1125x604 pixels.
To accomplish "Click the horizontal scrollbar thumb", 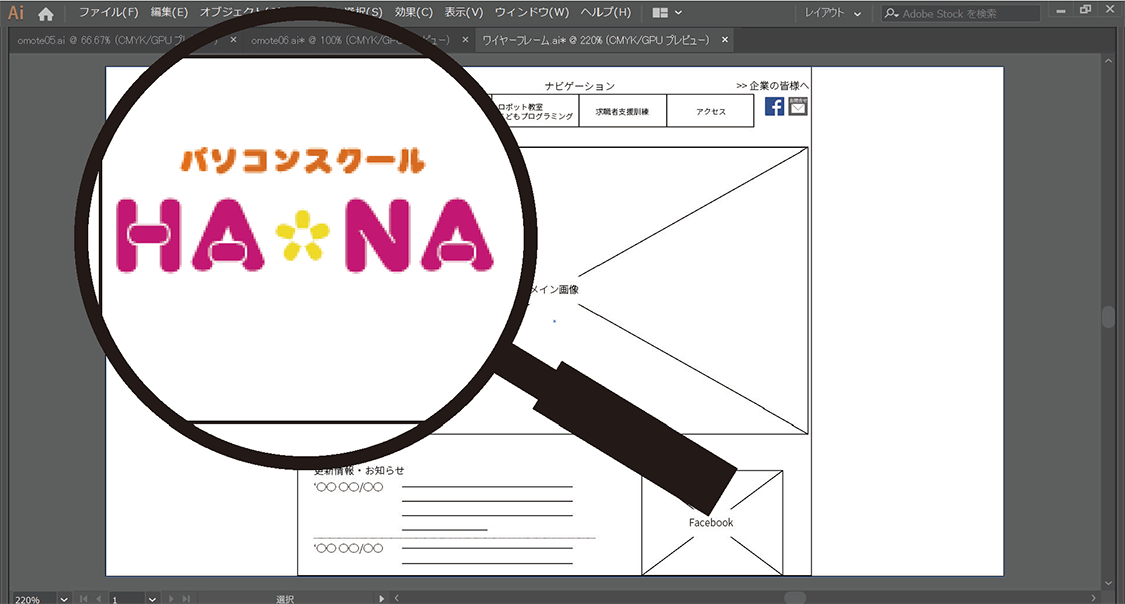I will click(x=795, y=598).
